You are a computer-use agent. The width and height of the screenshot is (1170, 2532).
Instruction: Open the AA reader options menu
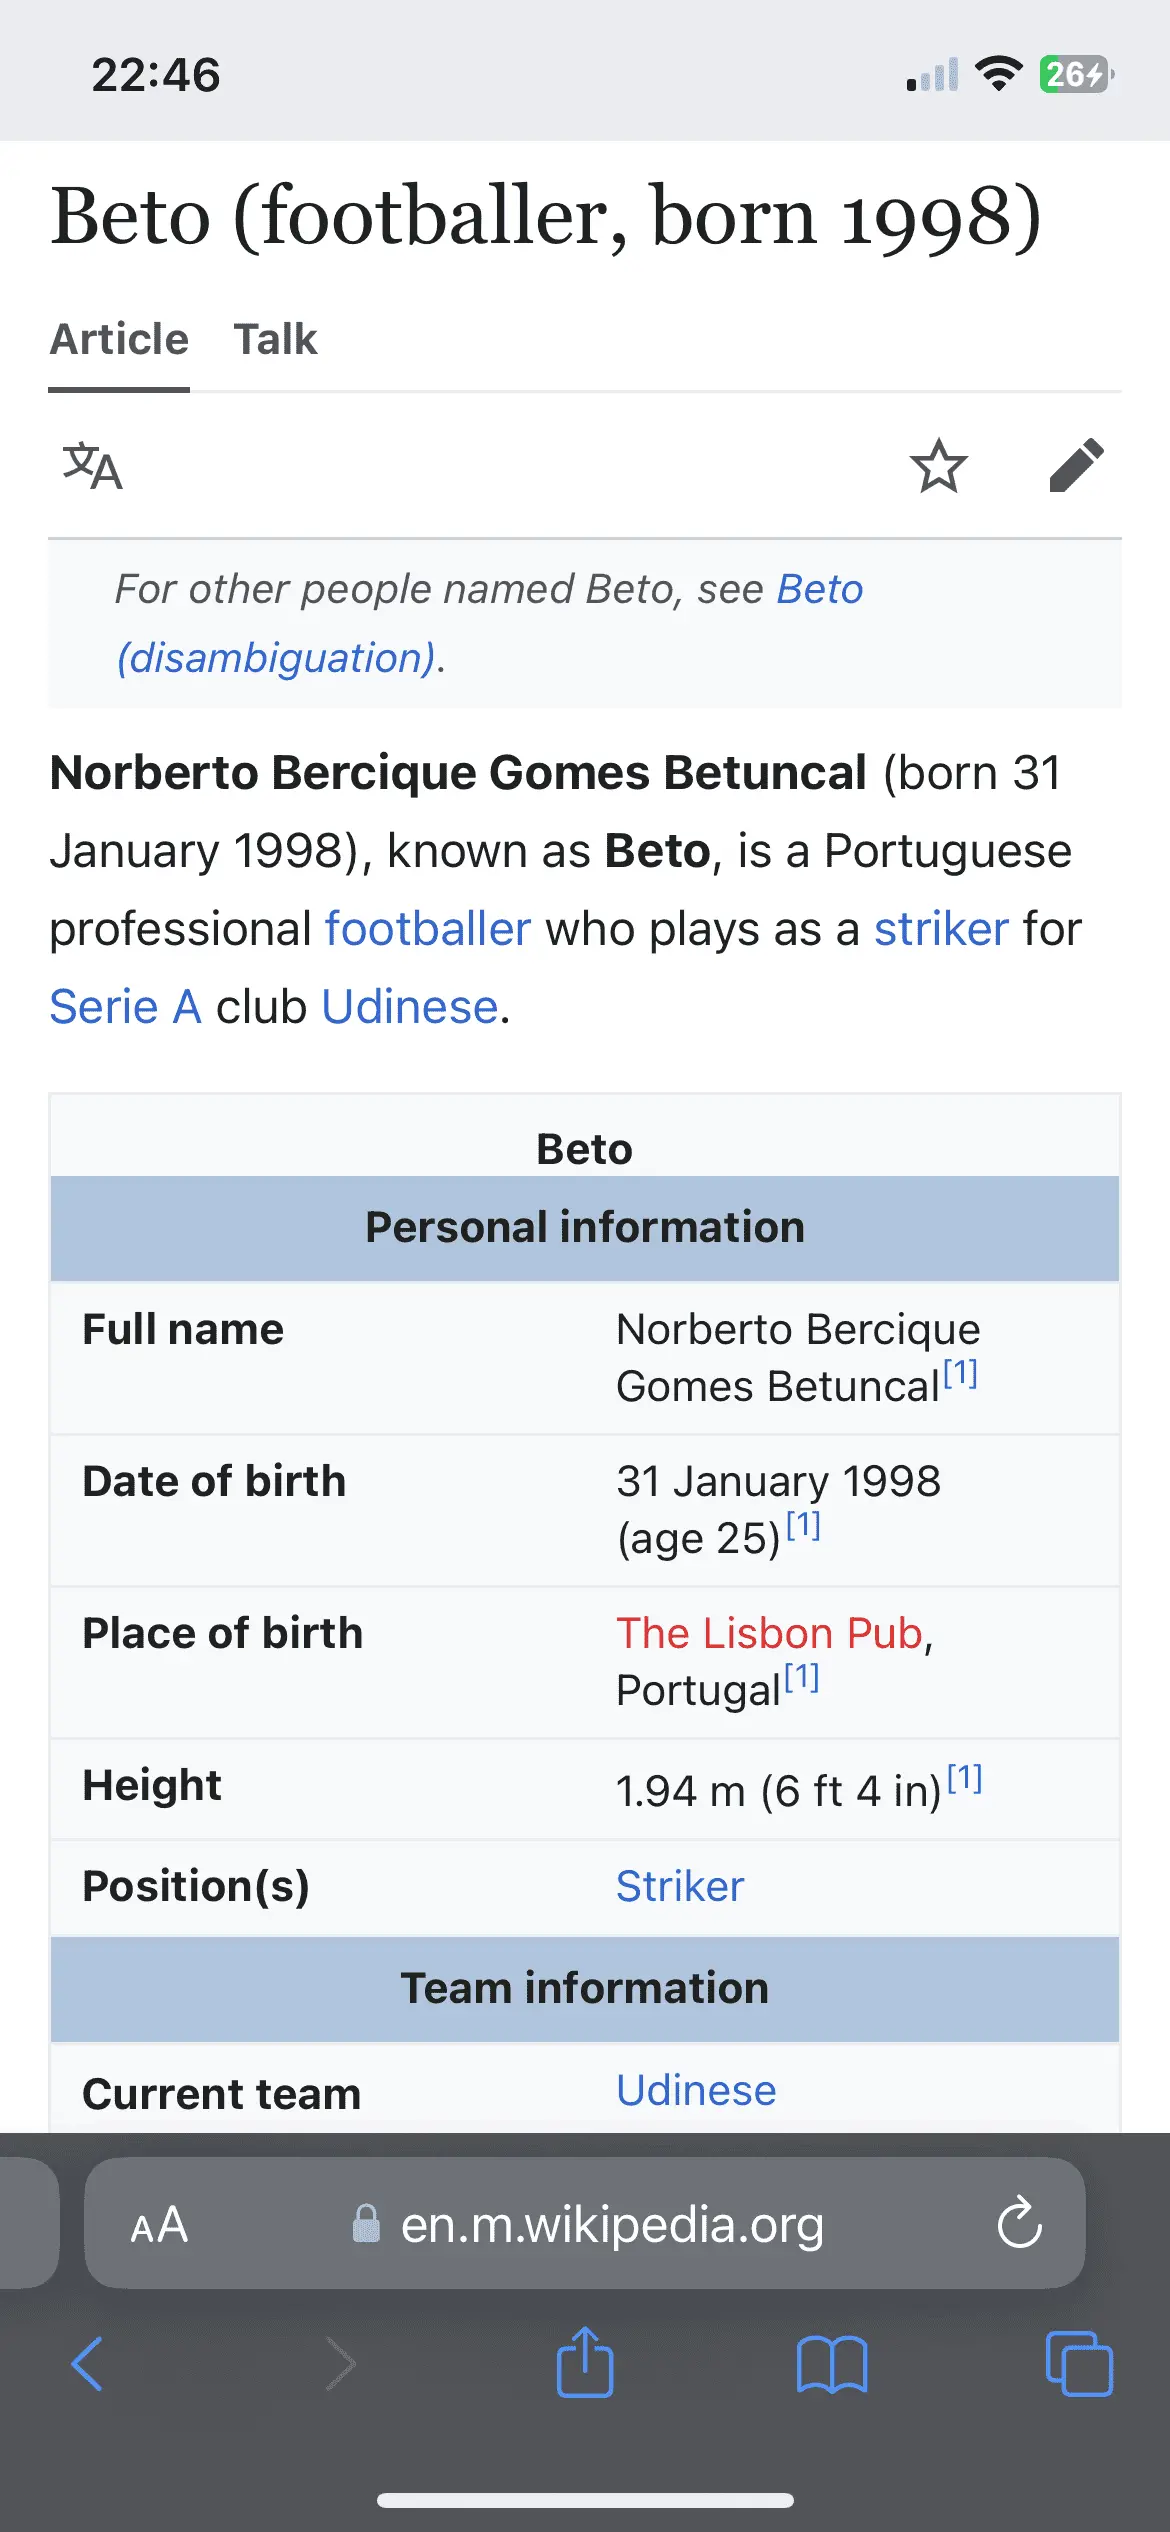pos(159,2224)
